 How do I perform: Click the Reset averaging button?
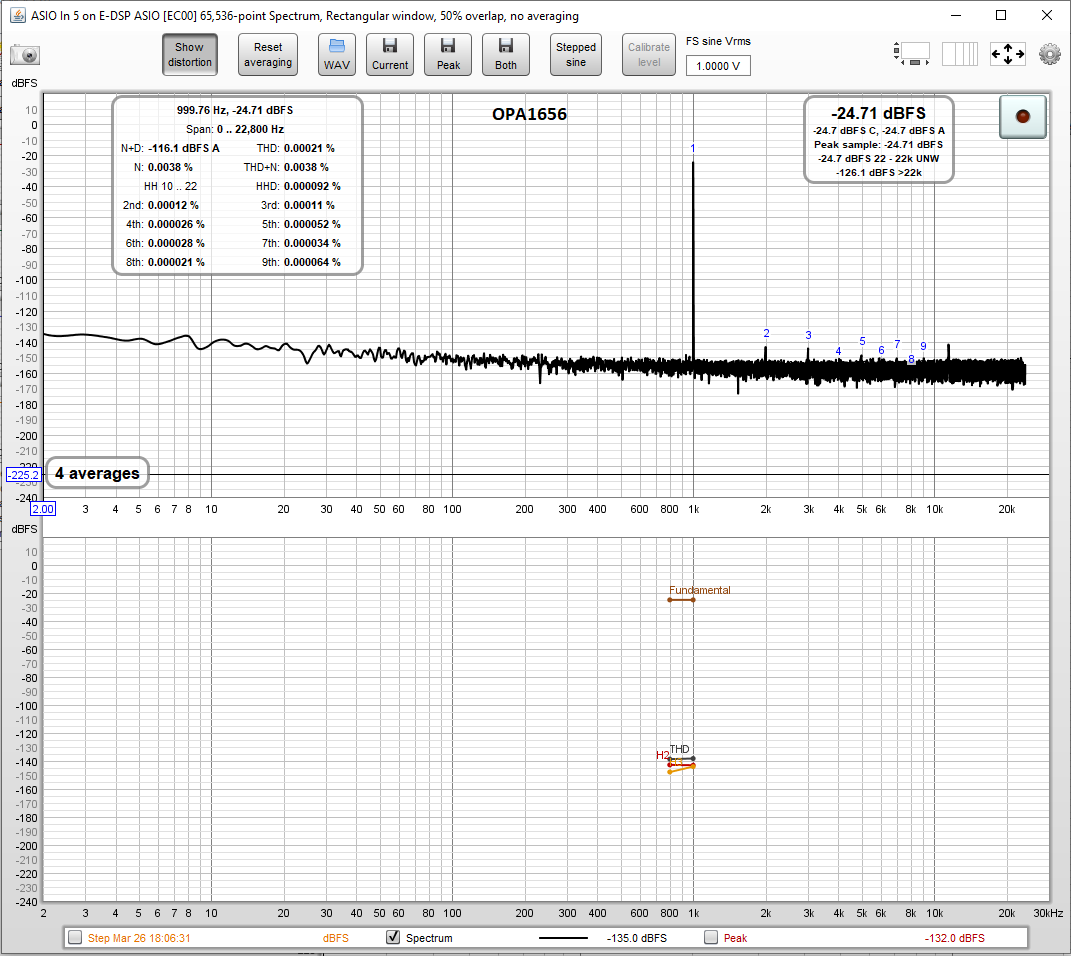tap(268, 55)
